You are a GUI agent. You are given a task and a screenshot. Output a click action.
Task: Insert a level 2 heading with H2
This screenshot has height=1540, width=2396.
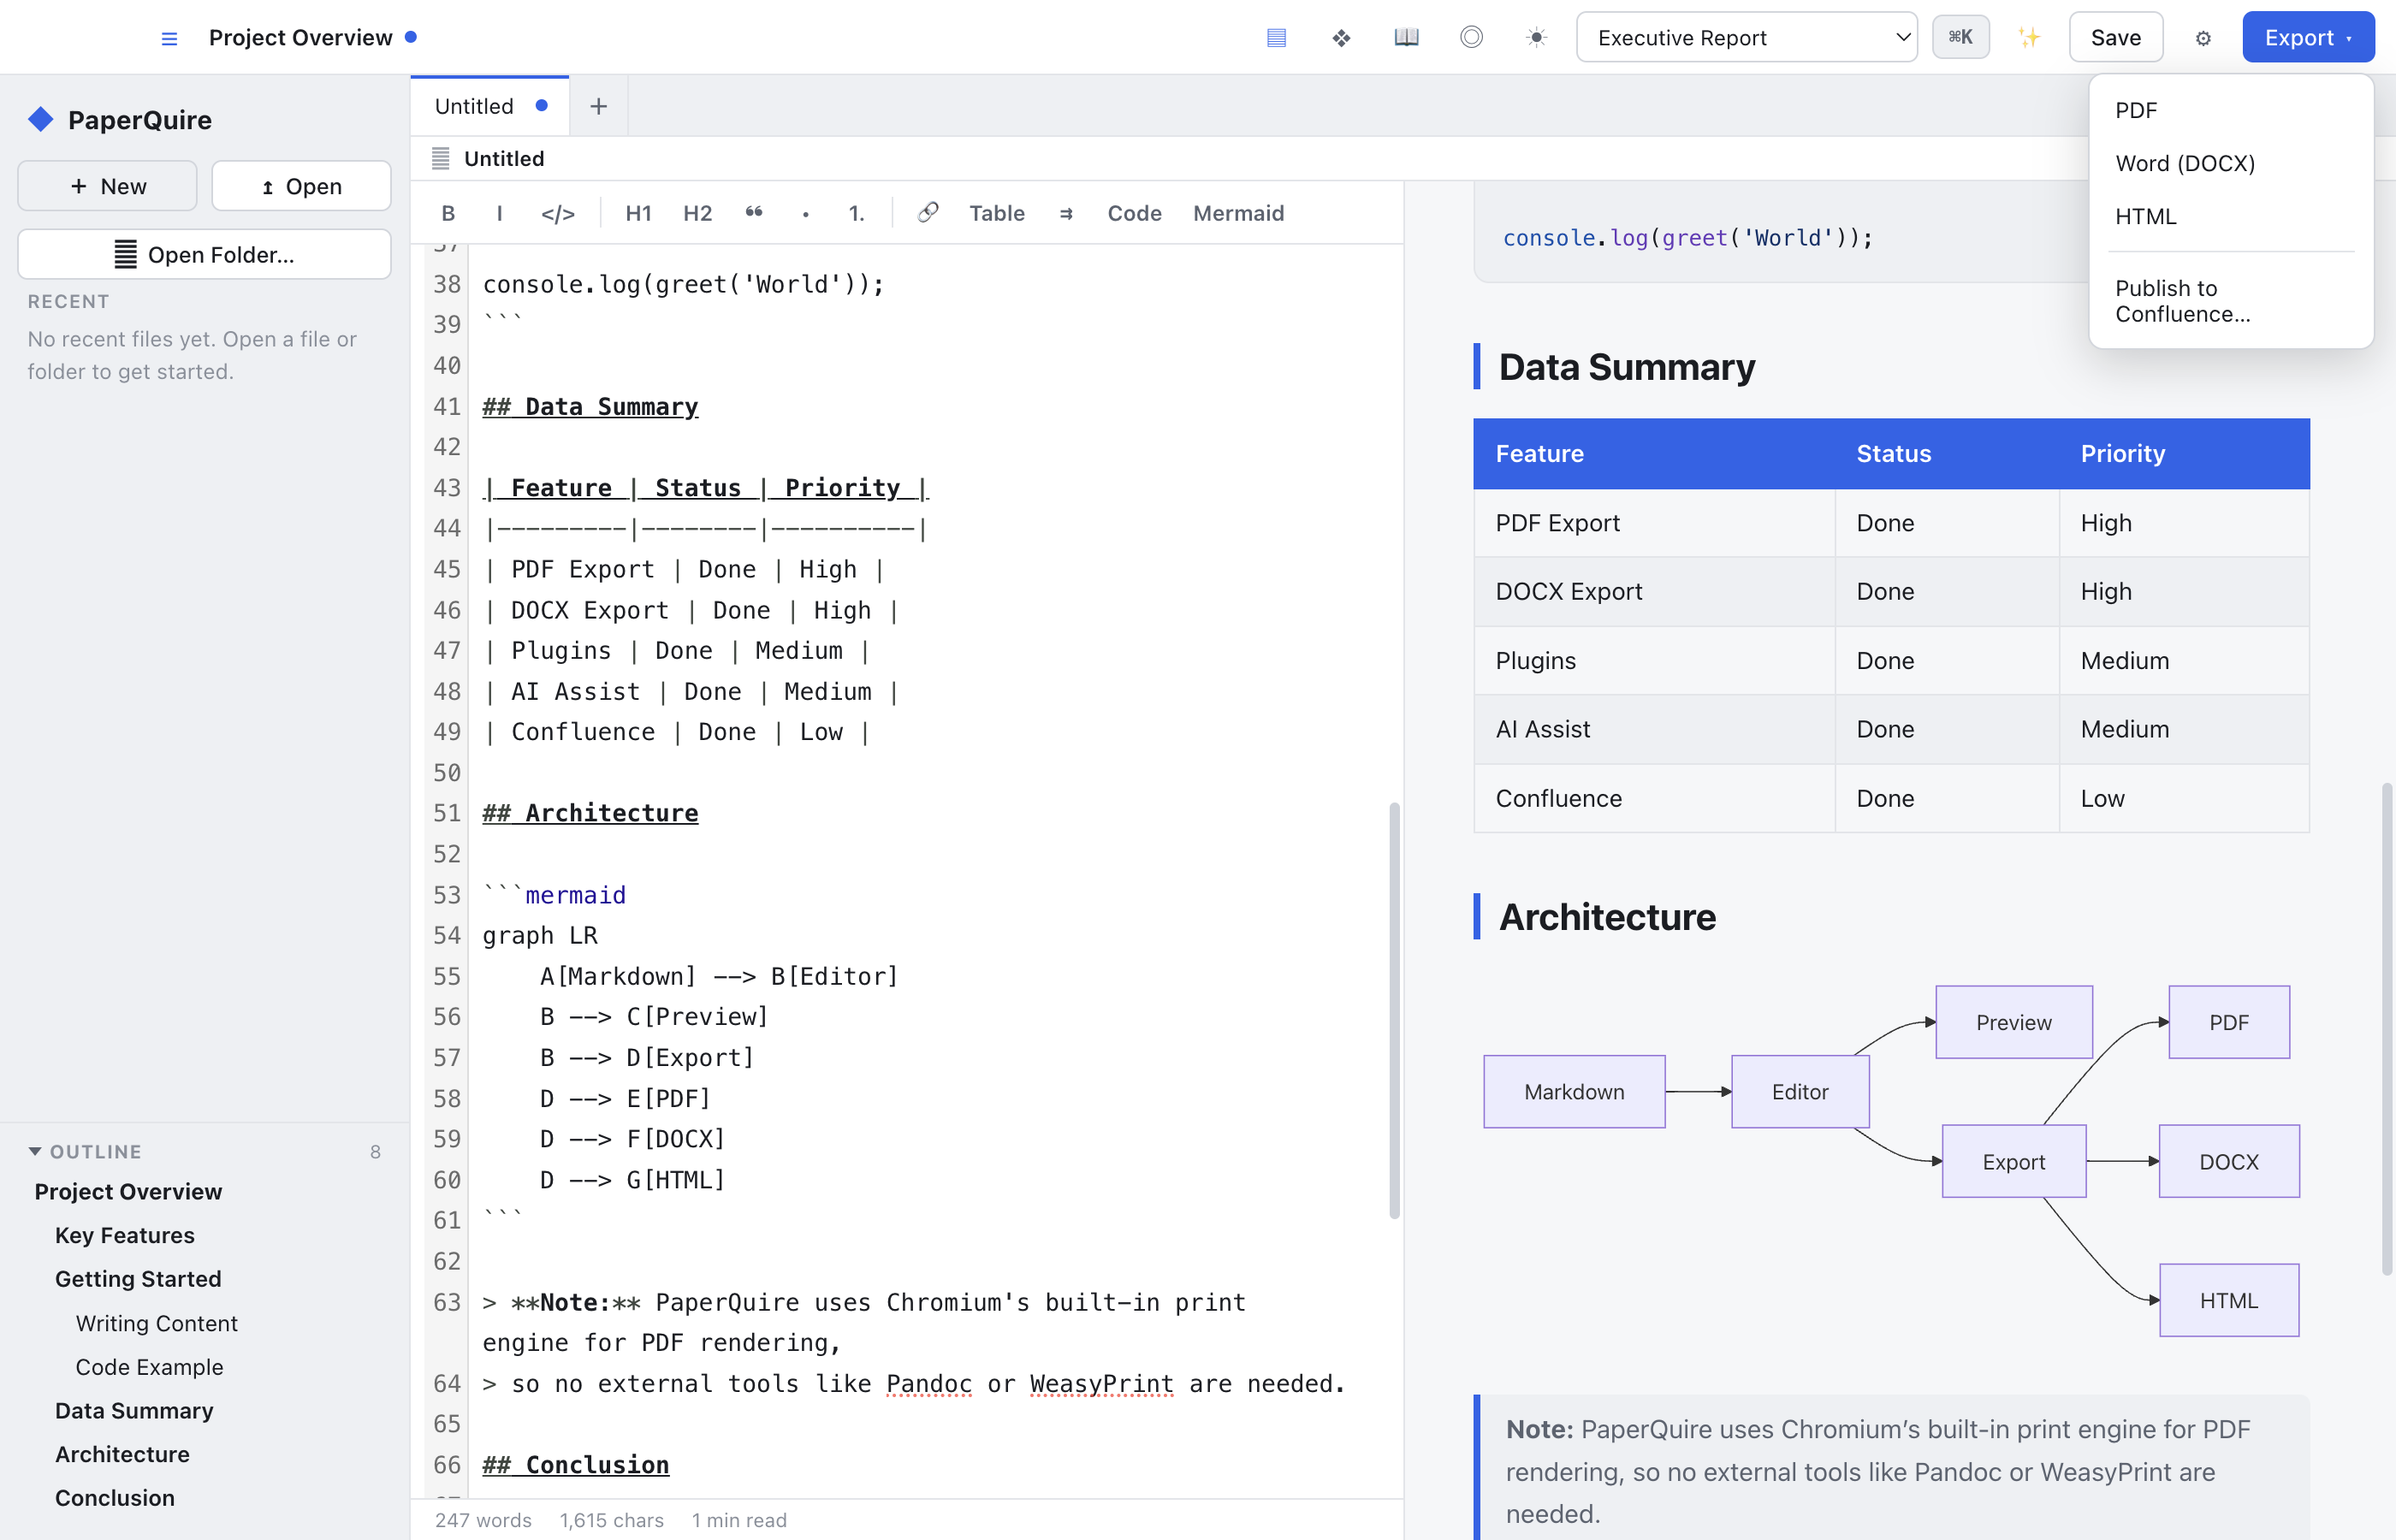pyautogui.click(x=697, y=213)
